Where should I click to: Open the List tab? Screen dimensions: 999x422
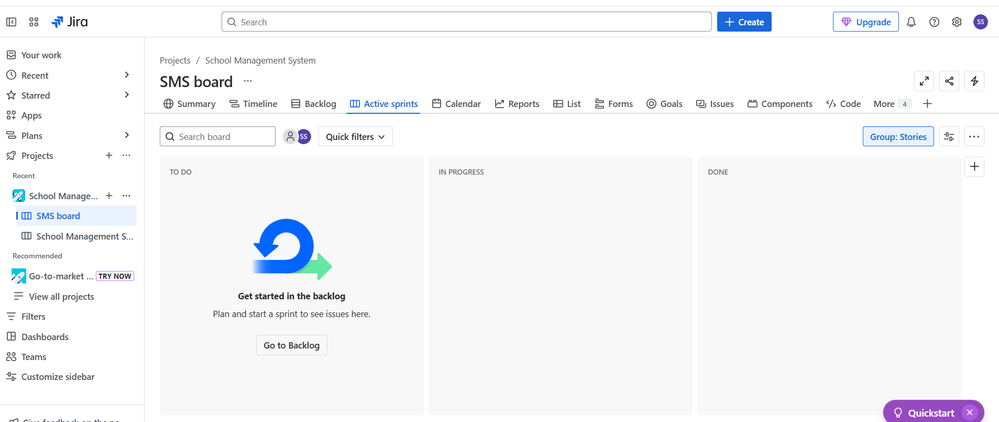pos(567,104)
